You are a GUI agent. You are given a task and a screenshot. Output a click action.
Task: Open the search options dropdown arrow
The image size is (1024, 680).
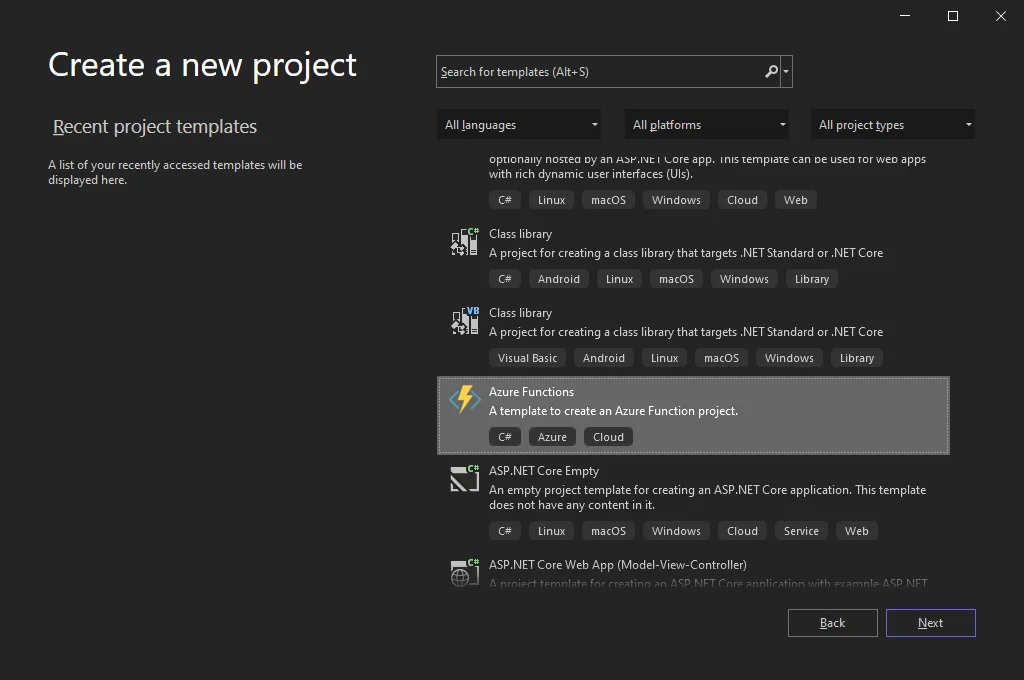pos(787,72)
